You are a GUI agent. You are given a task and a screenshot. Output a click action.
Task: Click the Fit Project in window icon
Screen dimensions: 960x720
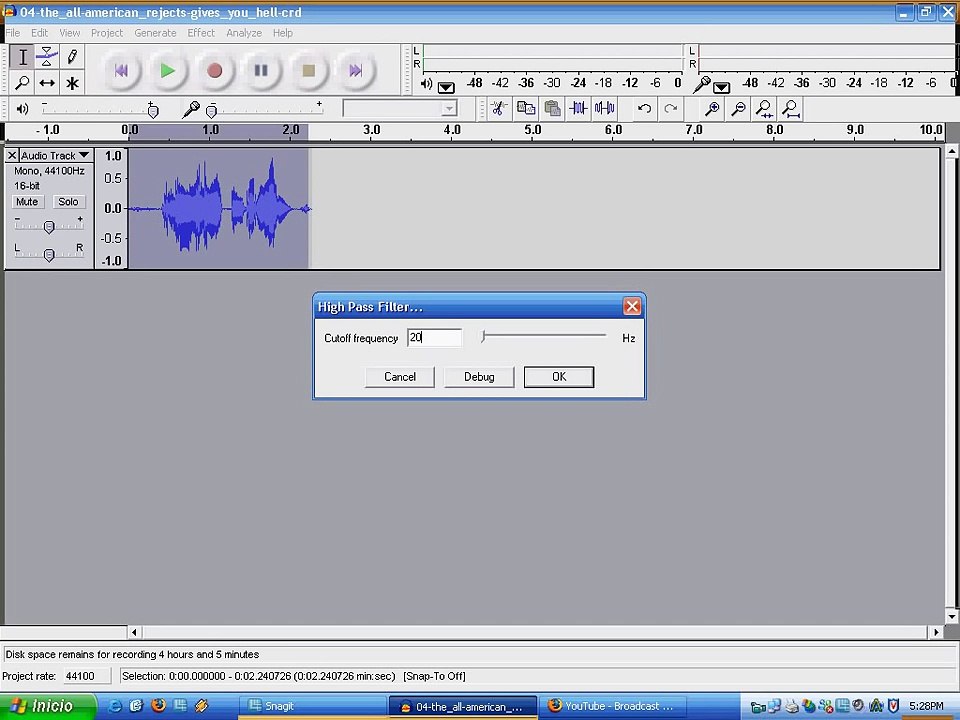(x=790, y=109)
